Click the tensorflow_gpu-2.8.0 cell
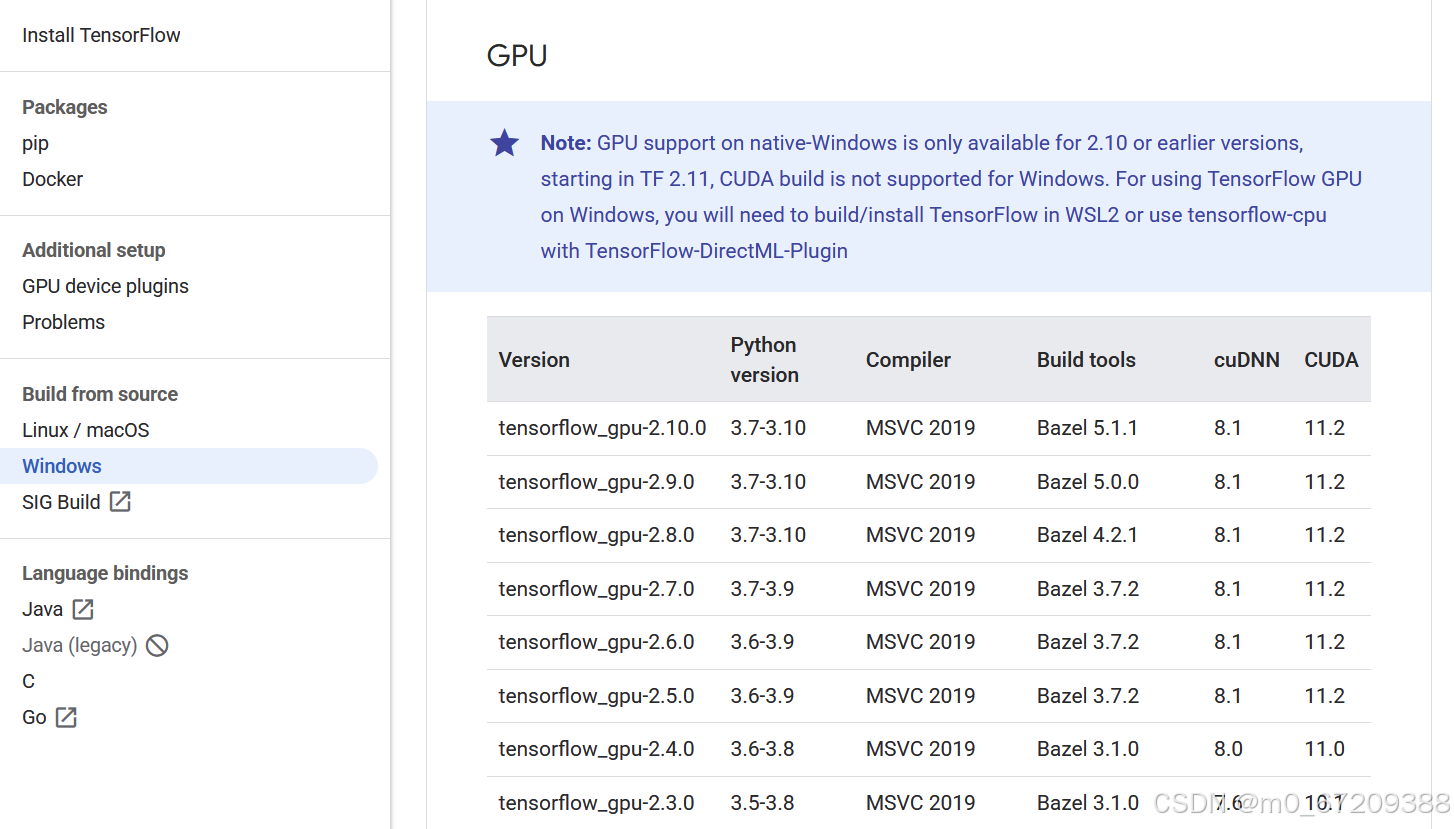1454x829 pixels. point(596,535)
